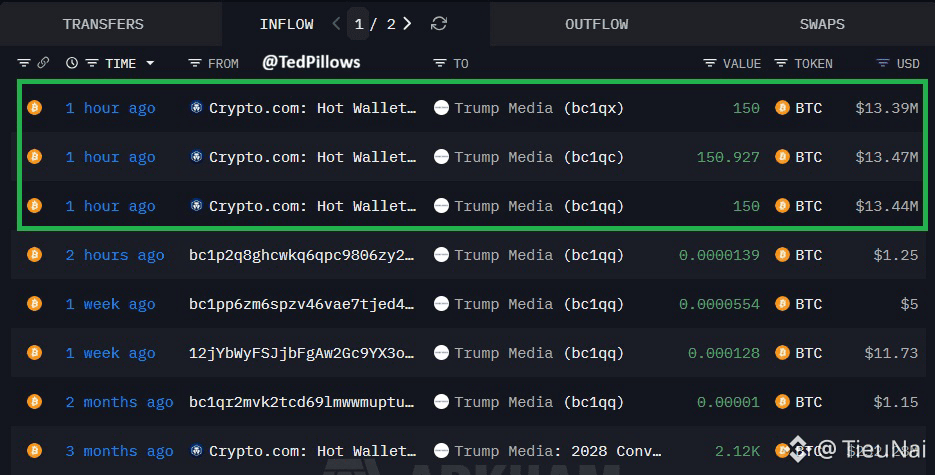
Task: Expand the TIME sort dropdown arrow
Action: [150, 63]
